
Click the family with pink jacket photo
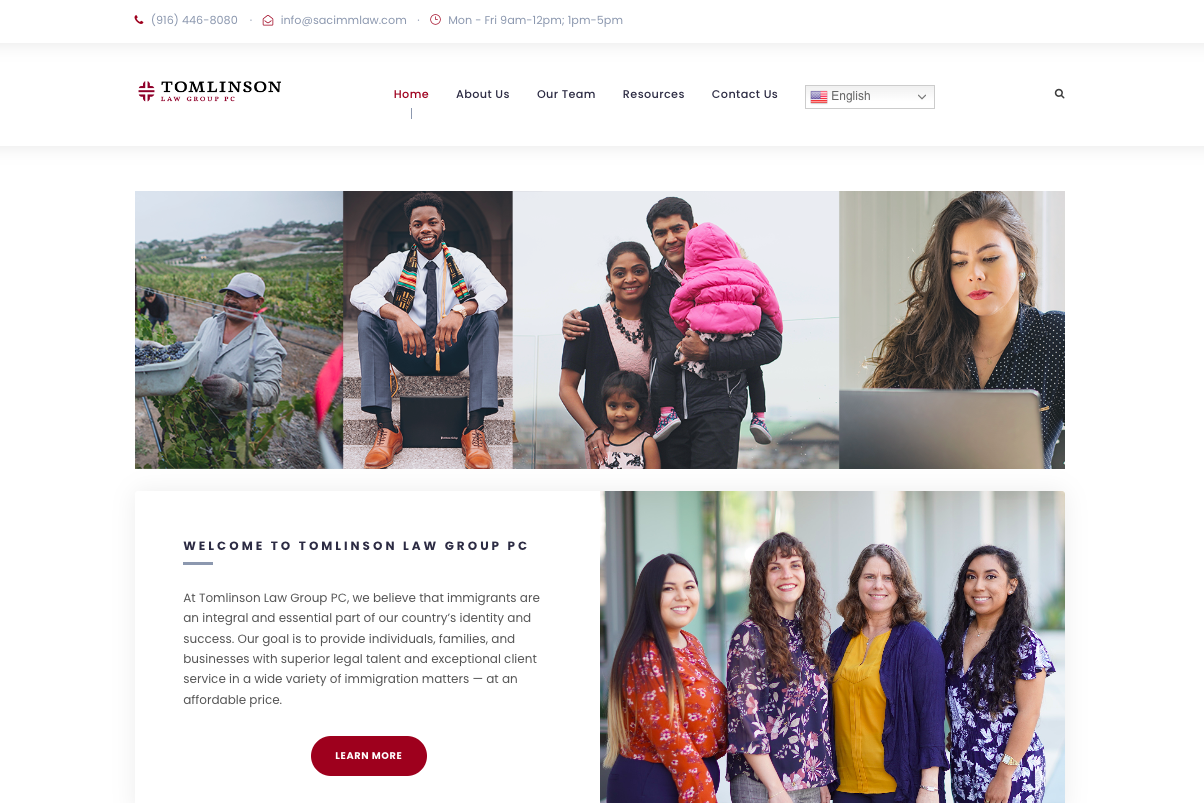676,330
